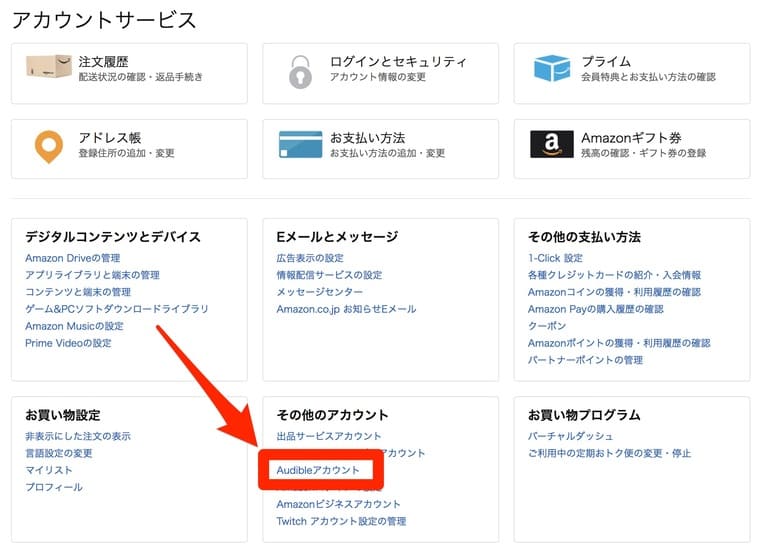Open Amazon Payの購入履歴の確認 link
Viewport: 760px width, 553px height.
[x=596, y=309]
